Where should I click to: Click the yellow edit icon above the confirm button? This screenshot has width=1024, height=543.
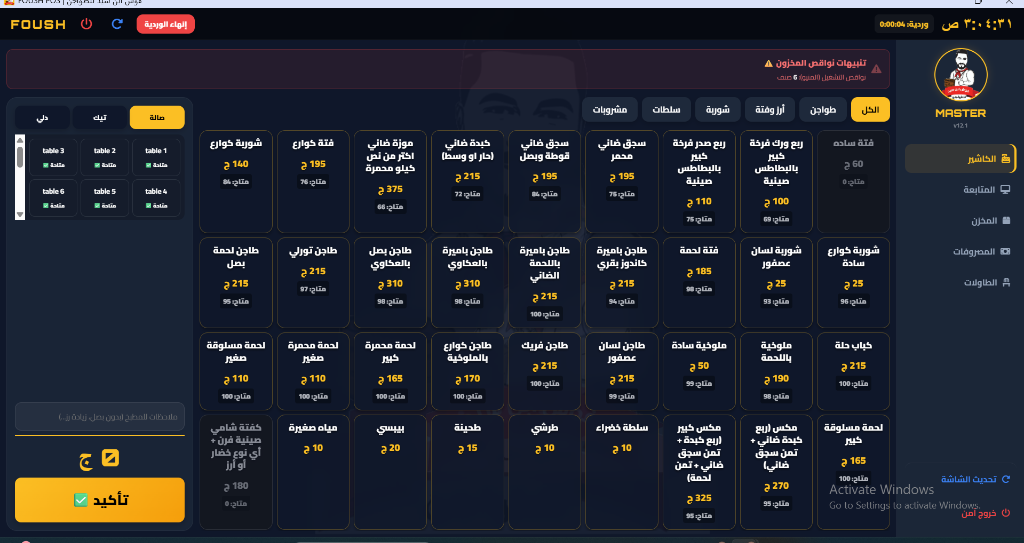pyautogui.click(x=110, y=459)
